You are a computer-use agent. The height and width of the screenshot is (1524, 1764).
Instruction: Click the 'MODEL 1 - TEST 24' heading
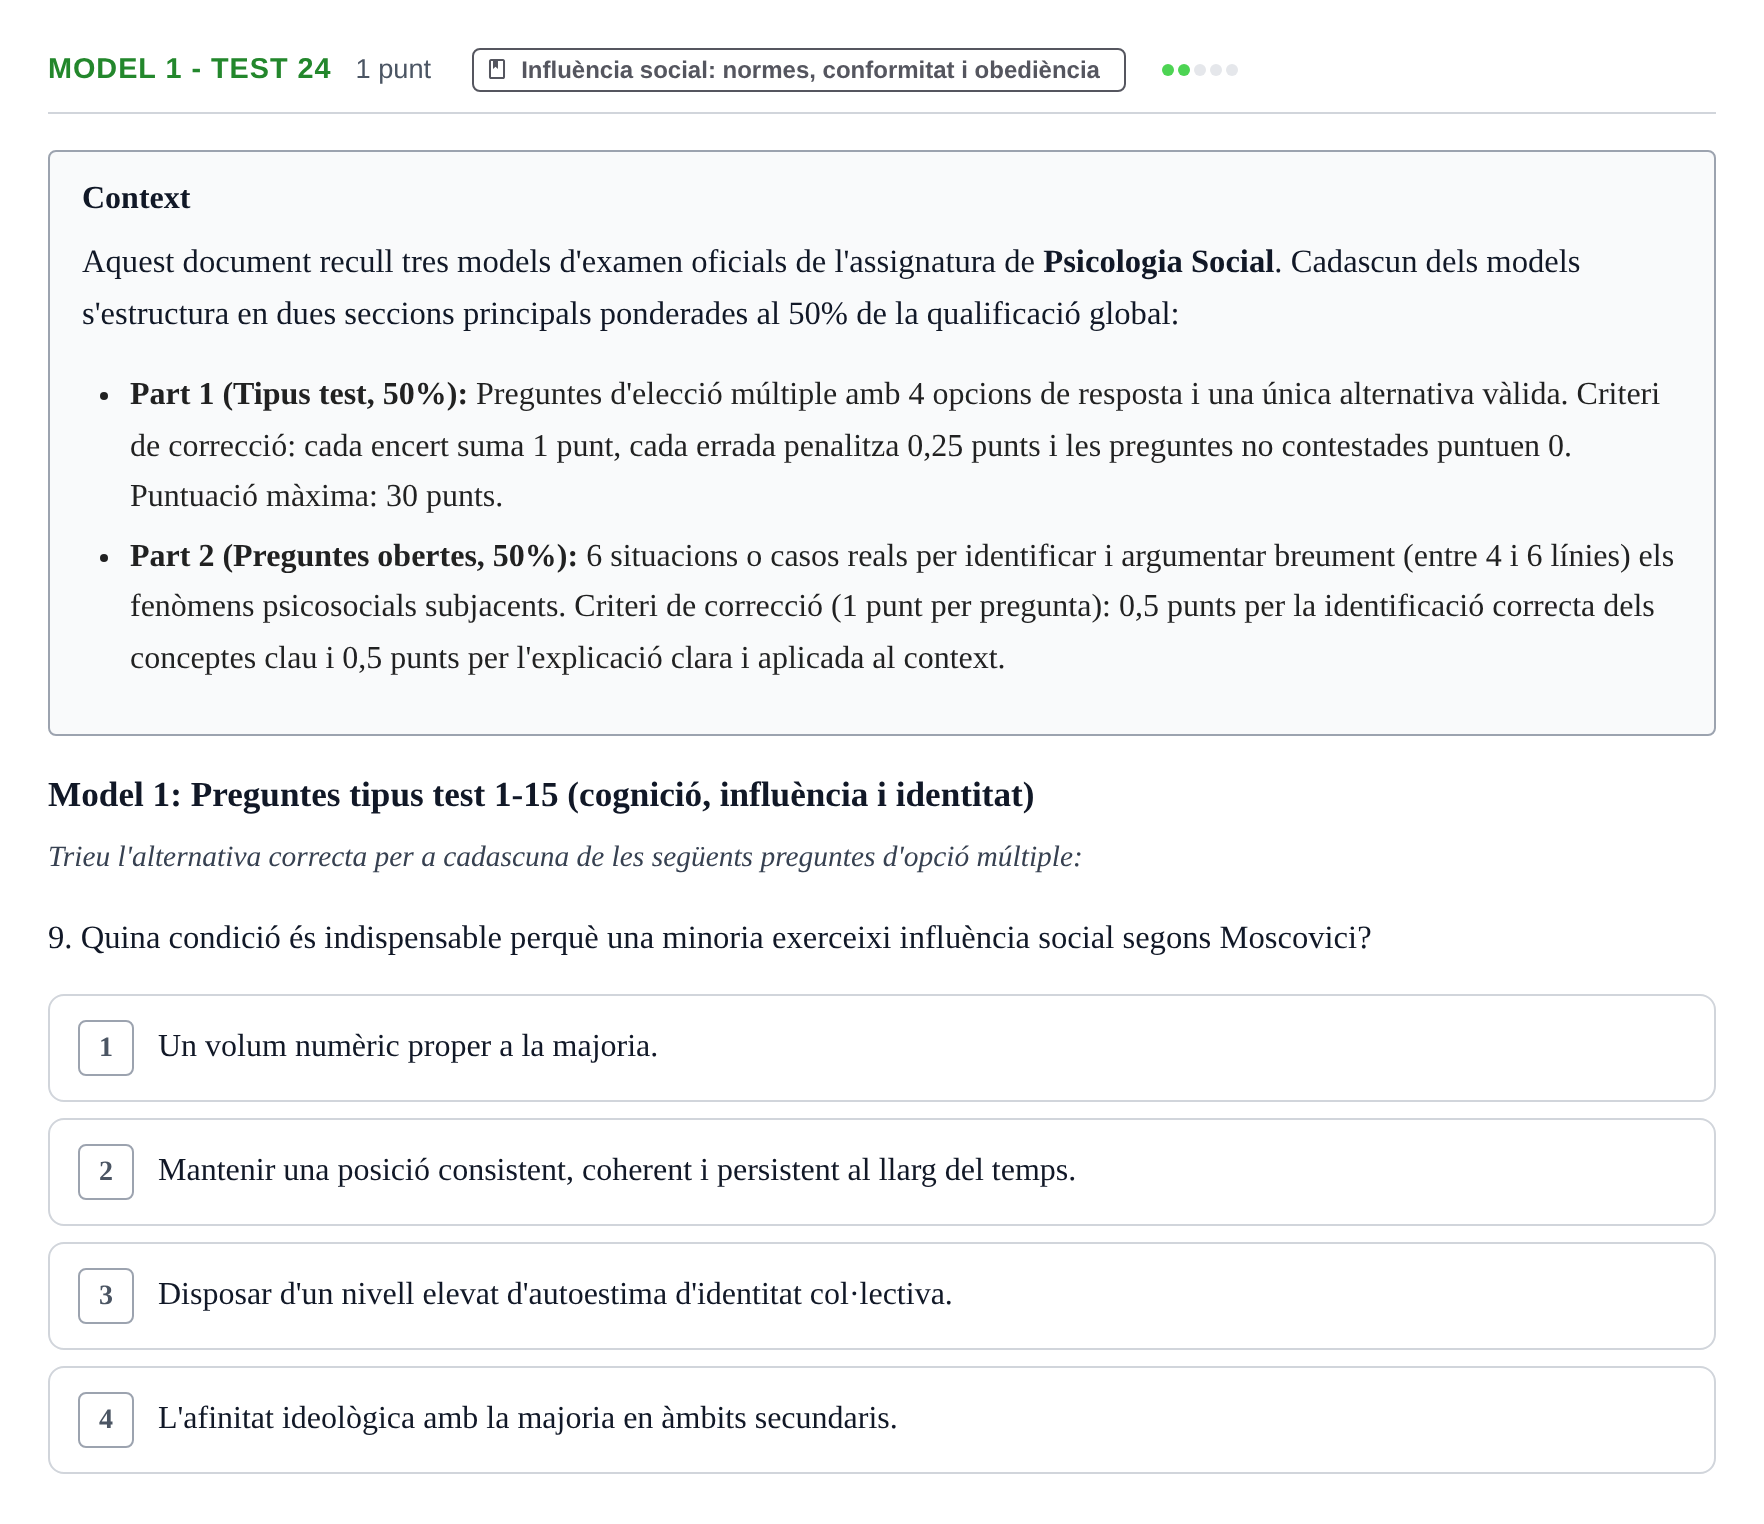coord(189,68)
